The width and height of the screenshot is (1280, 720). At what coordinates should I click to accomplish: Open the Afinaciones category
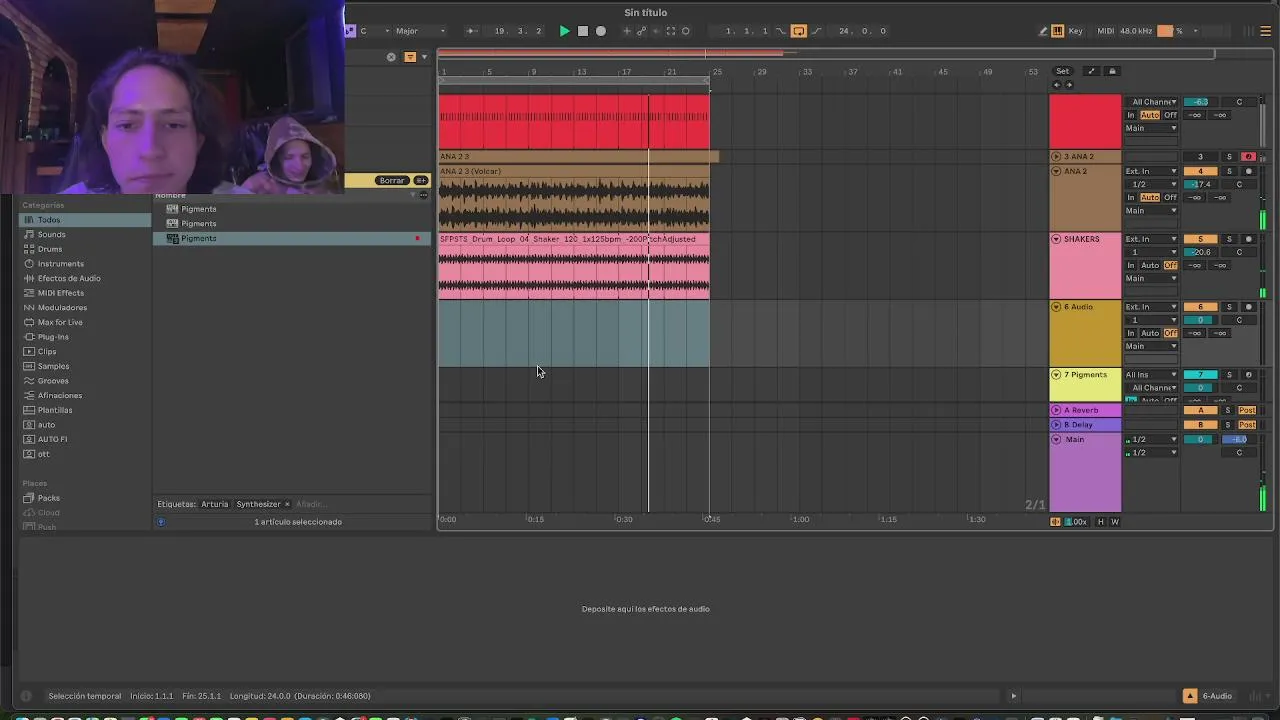coord(60,396)
